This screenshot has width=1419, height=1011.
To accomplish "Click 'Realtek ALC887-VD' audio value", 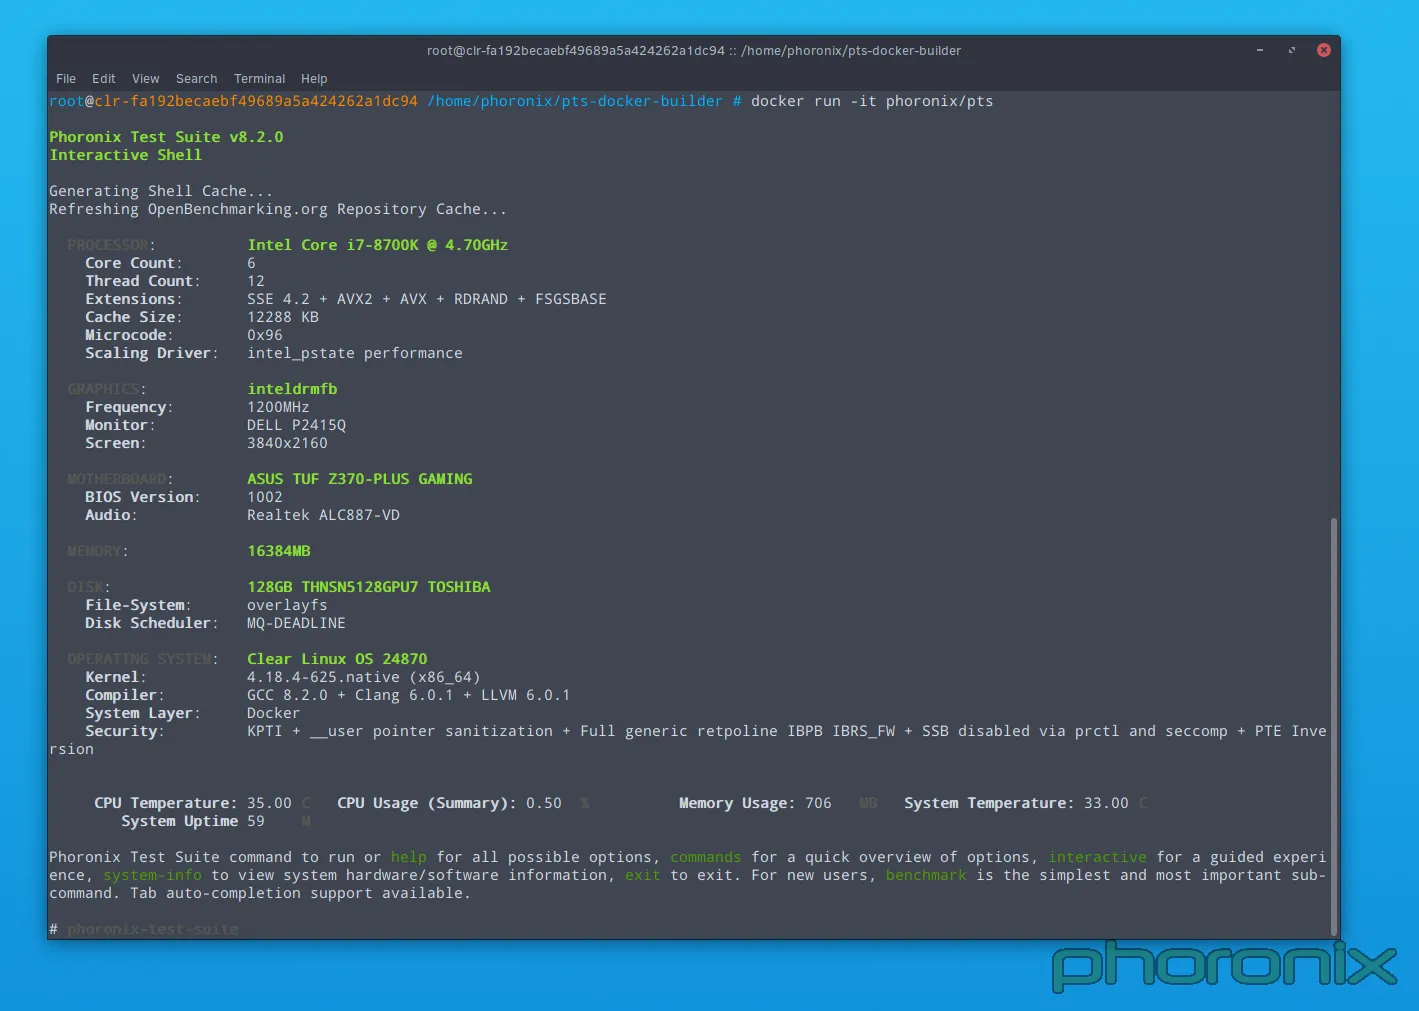I will (x=324, y=515).
